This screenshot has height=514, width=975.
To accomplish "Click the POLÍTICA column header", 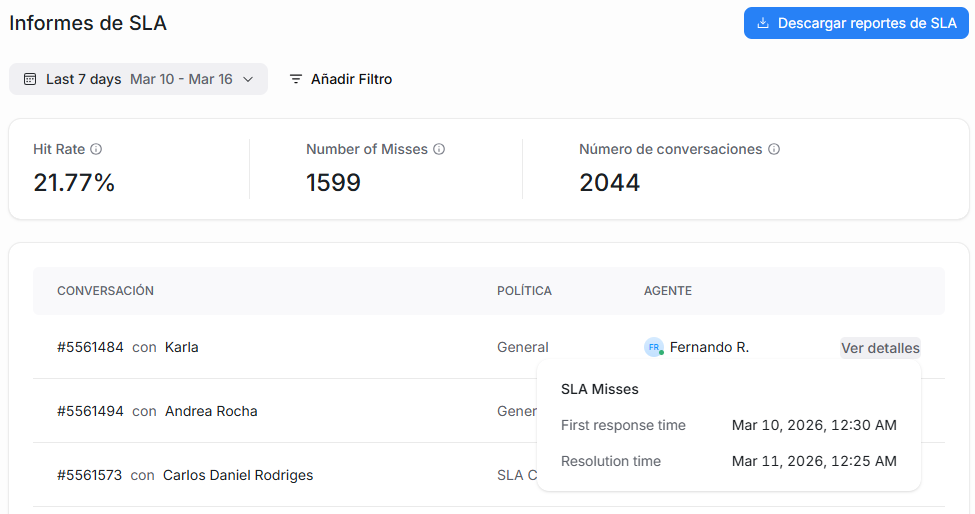I will coord(524,291).
